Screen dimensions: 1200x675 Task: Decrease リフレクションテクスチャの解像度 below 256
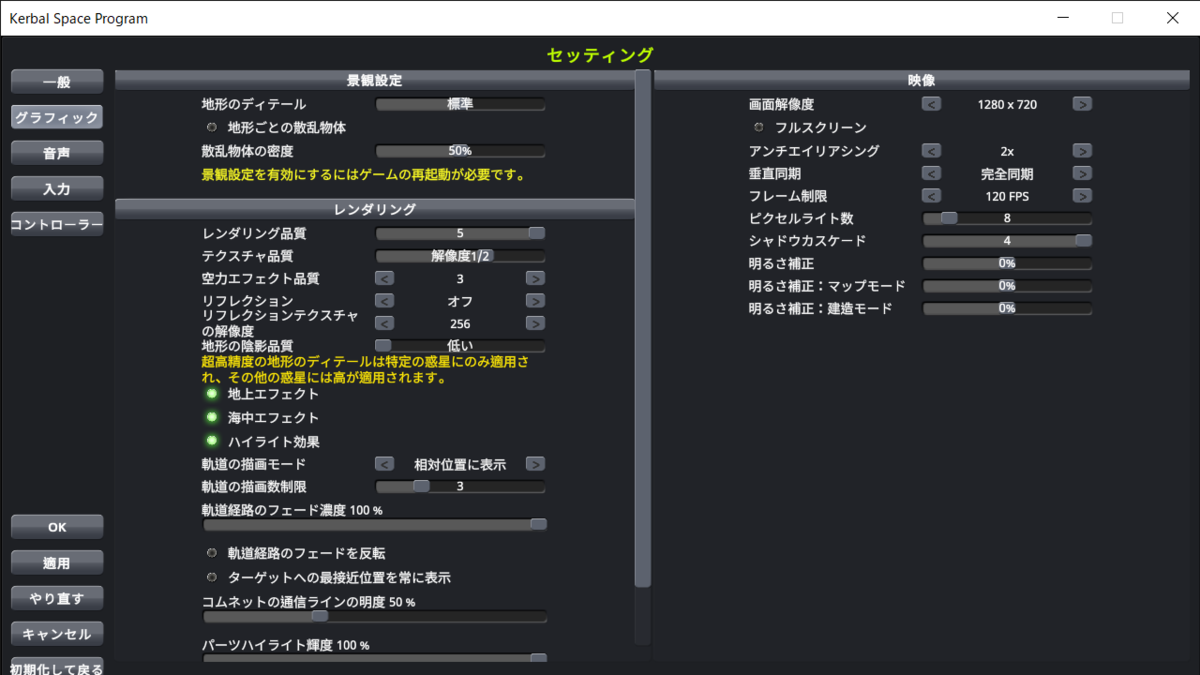coord(384,322)
